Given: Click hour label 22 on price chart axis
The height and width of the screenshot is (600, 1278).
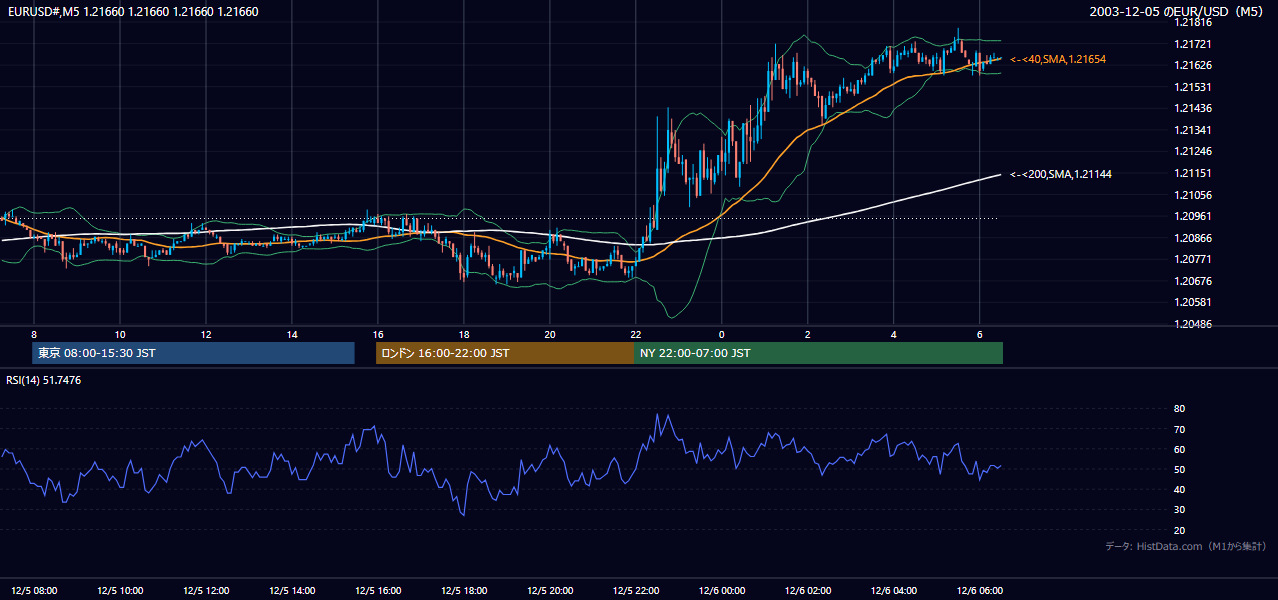Looking at the screenshot, I should click(636, 334).
